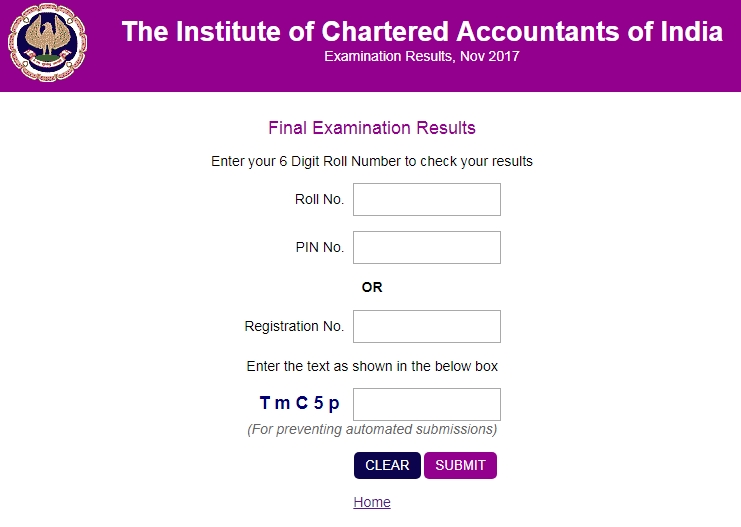This screenshot has height=527, width=741.
Task: Click the Roll No. input field
Action: (x=426, y=199)
